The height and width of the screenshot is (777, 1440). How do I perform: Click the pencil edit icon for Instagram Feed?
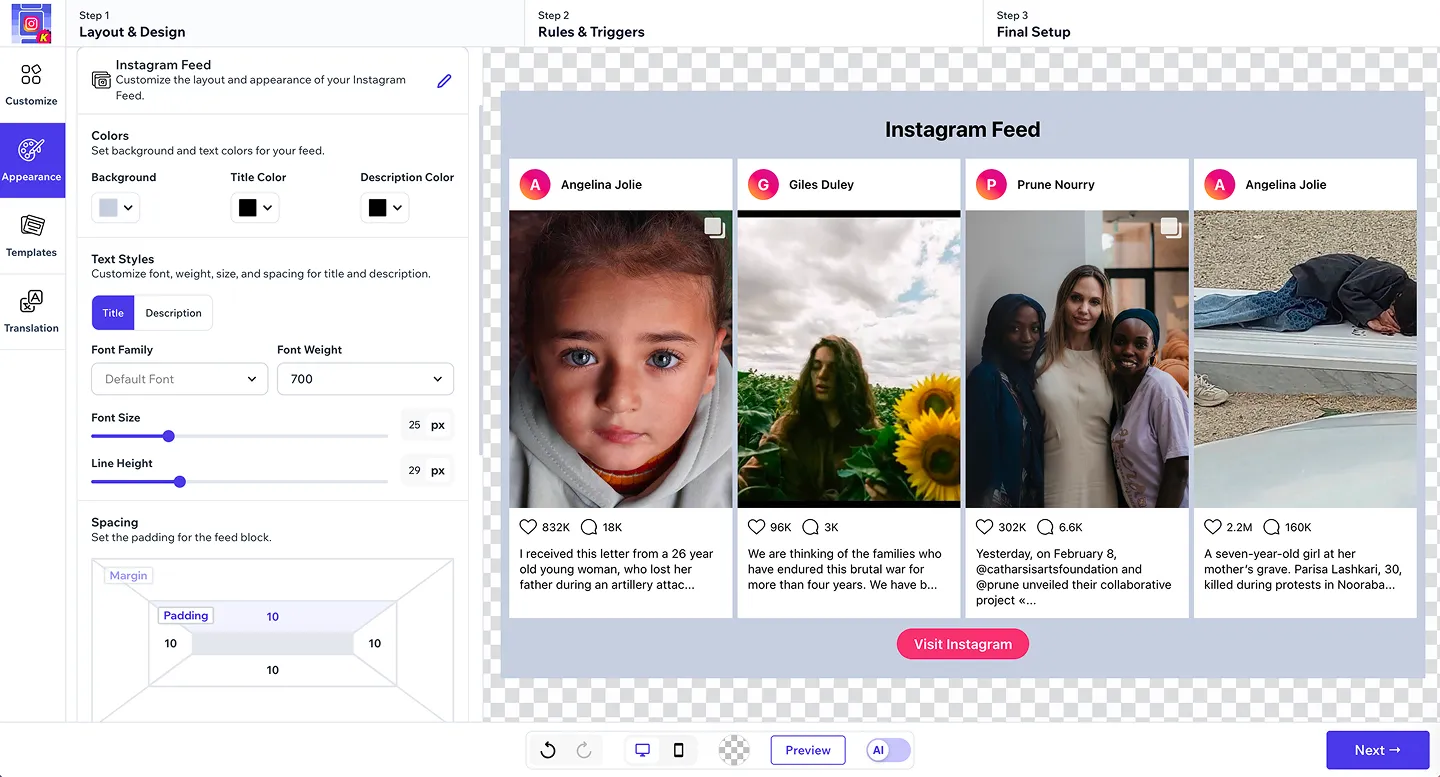pyautogui.click(x=444, y=81)
